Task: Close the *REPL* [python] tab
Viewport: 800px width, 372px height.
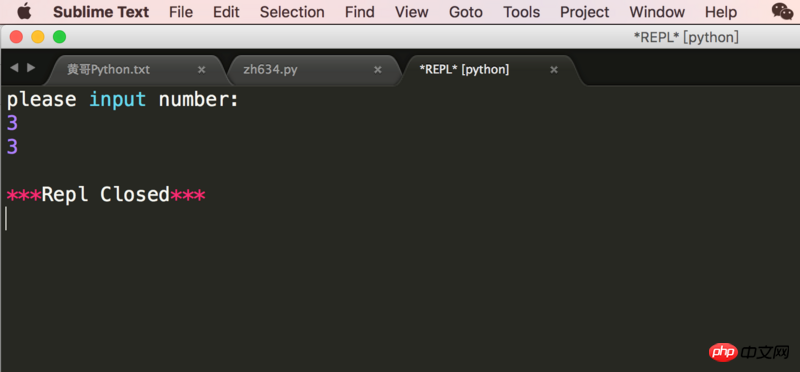Action: (x=554, y=70)
